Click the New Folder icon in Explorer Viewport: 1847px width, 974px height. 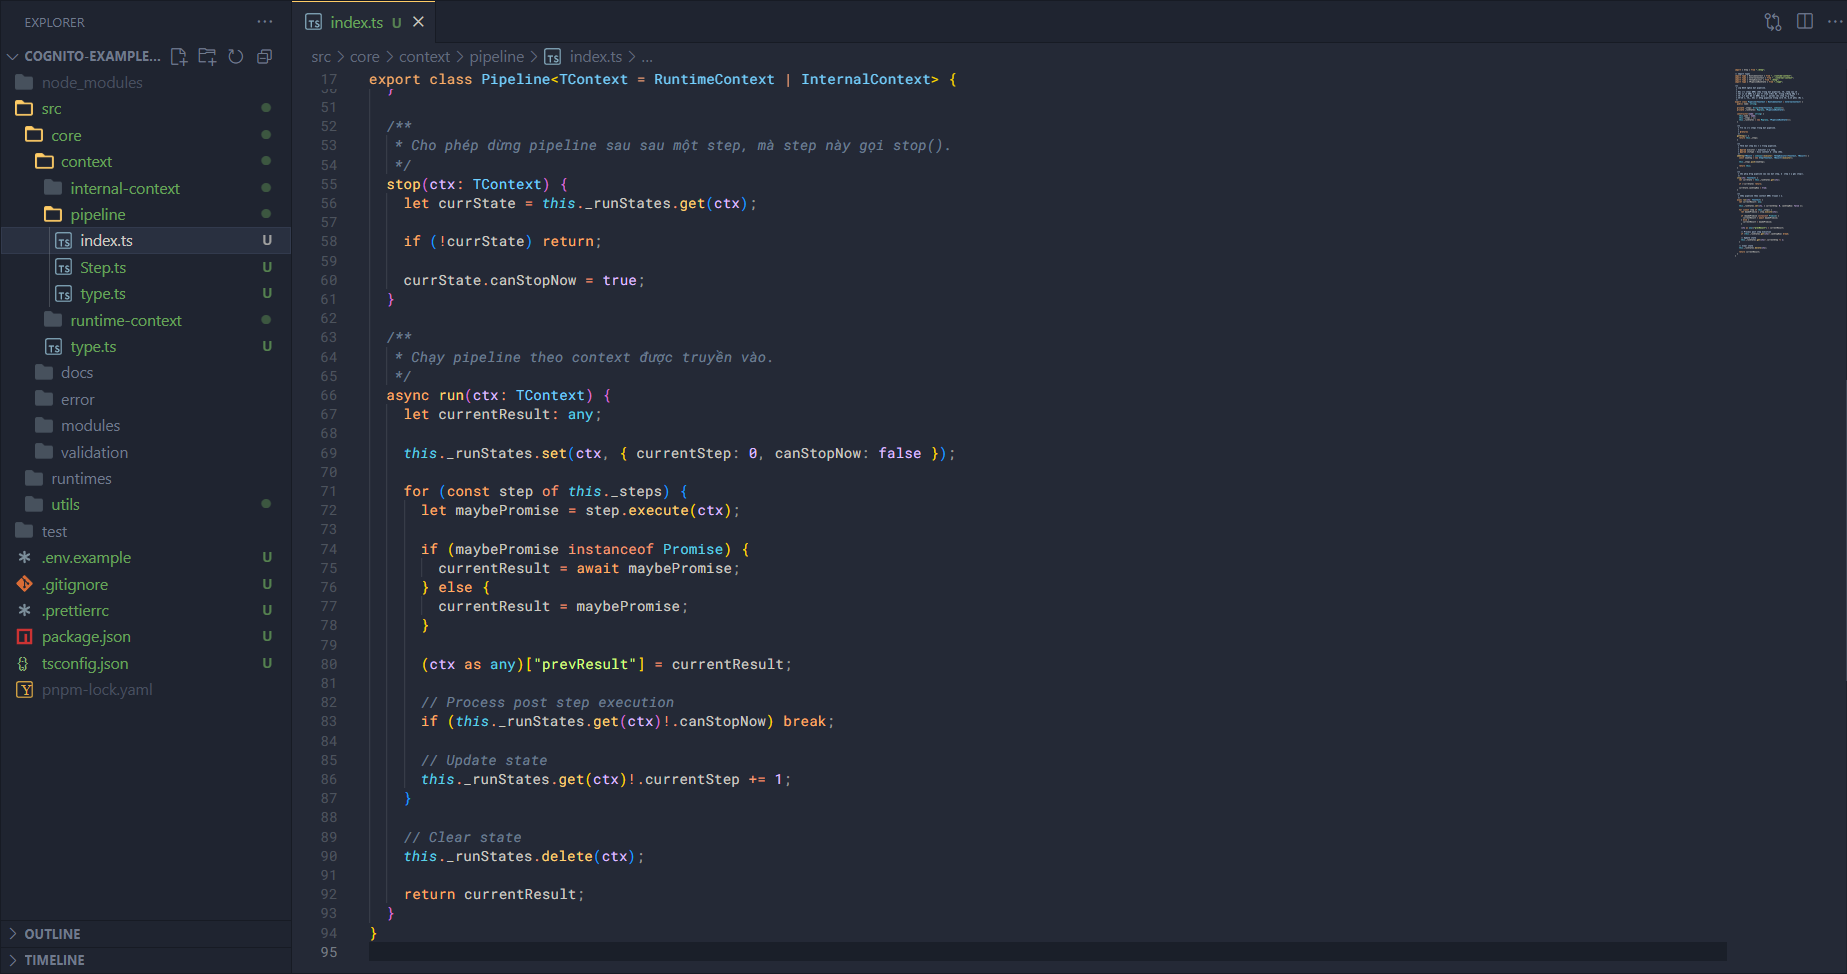pos(207,57)
